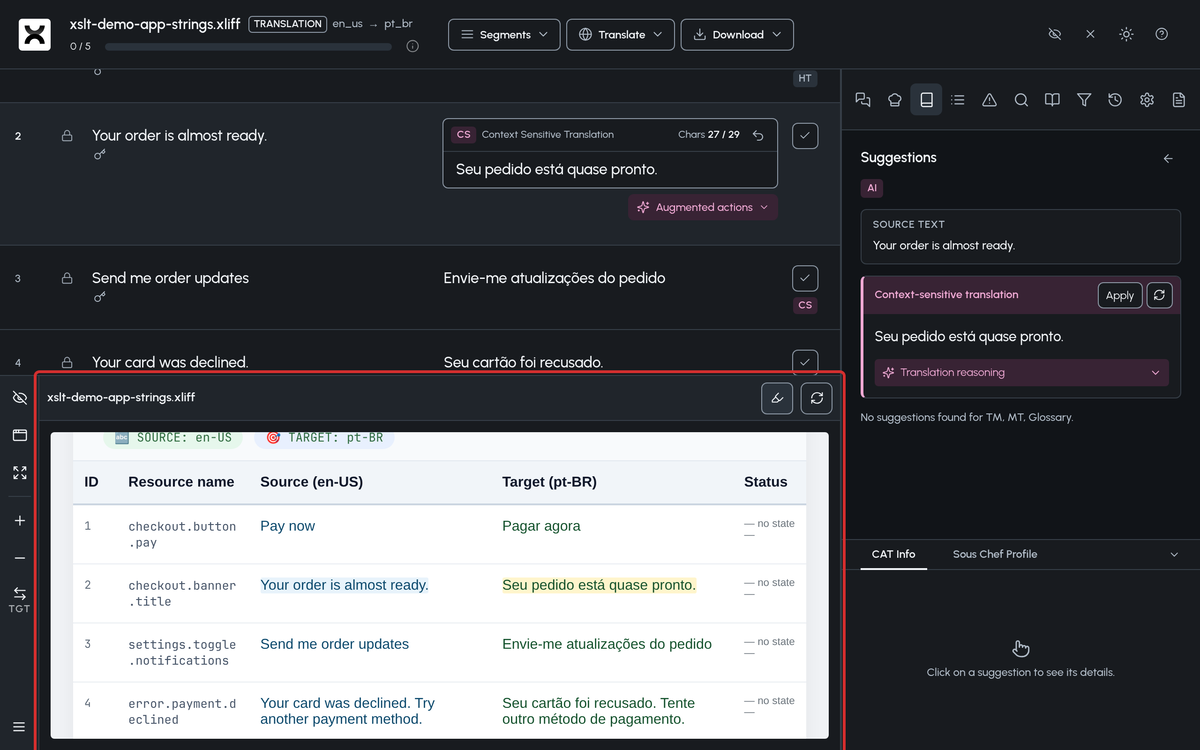This screenshot has height=750, width=1200.
Task: Zoom out the preview with minus icon
Action: pyautogui.click(x=20, y=558)
